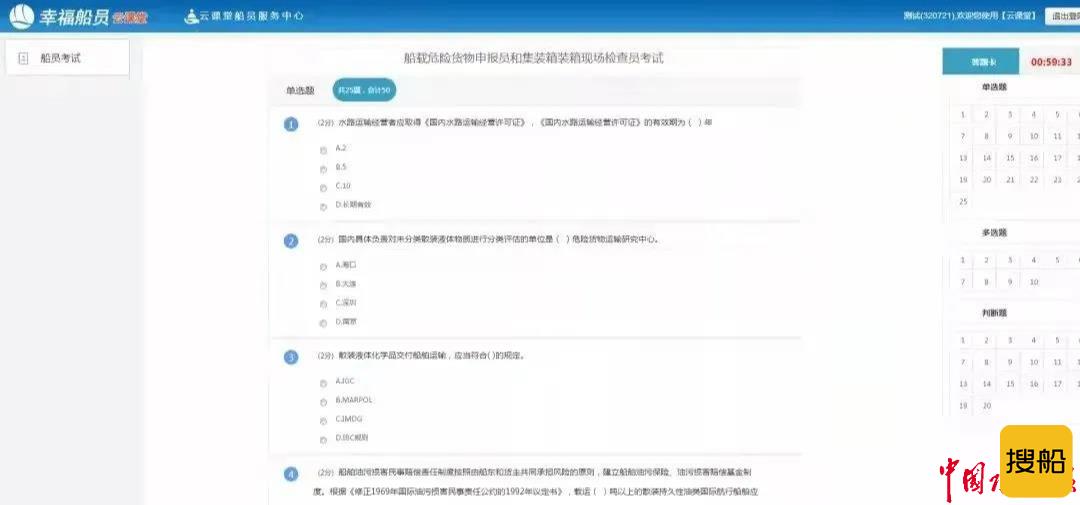
Task: Open question 10 in 多选题 answer card
Action: (x=1033, y=282)
